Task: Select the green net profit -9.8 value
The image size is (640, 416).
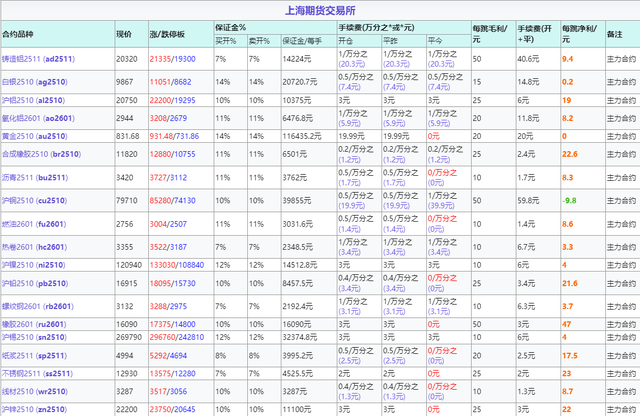Action: 569,200
